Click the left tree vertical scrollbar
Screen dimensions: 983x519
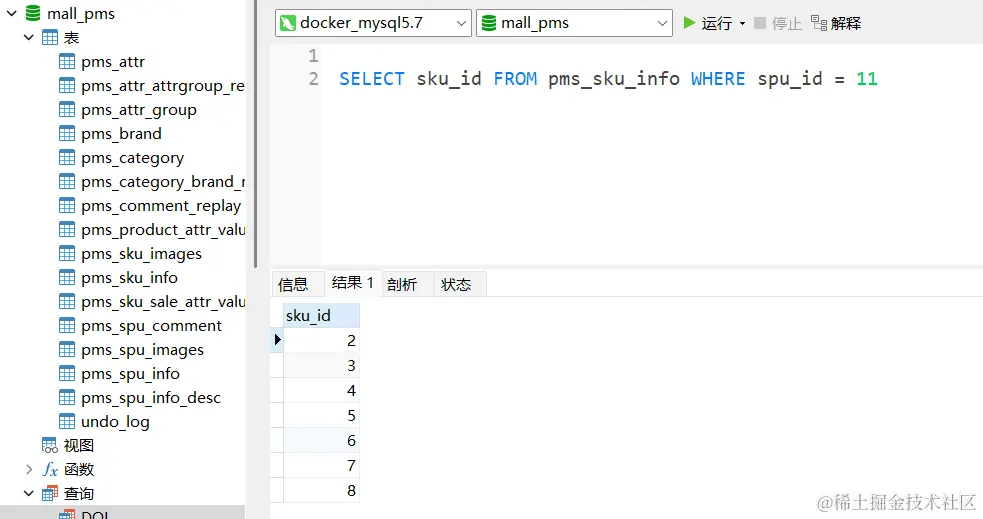[255, 134]
